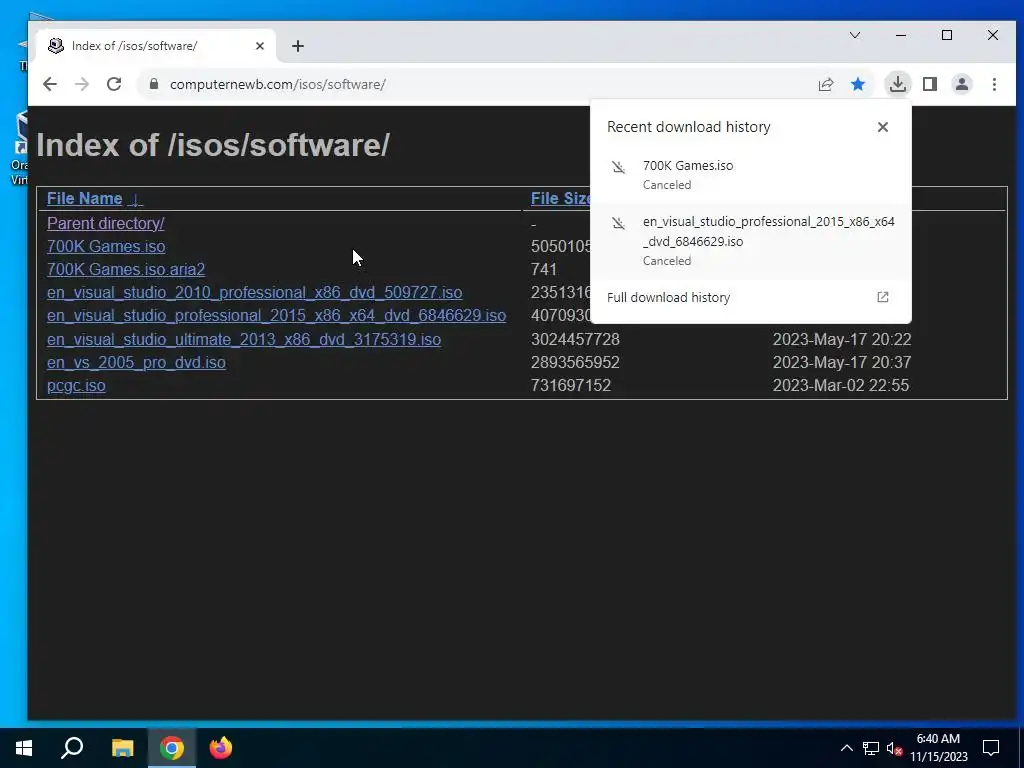Select 700K Games.iso canceled download entry

coord(750,175)
